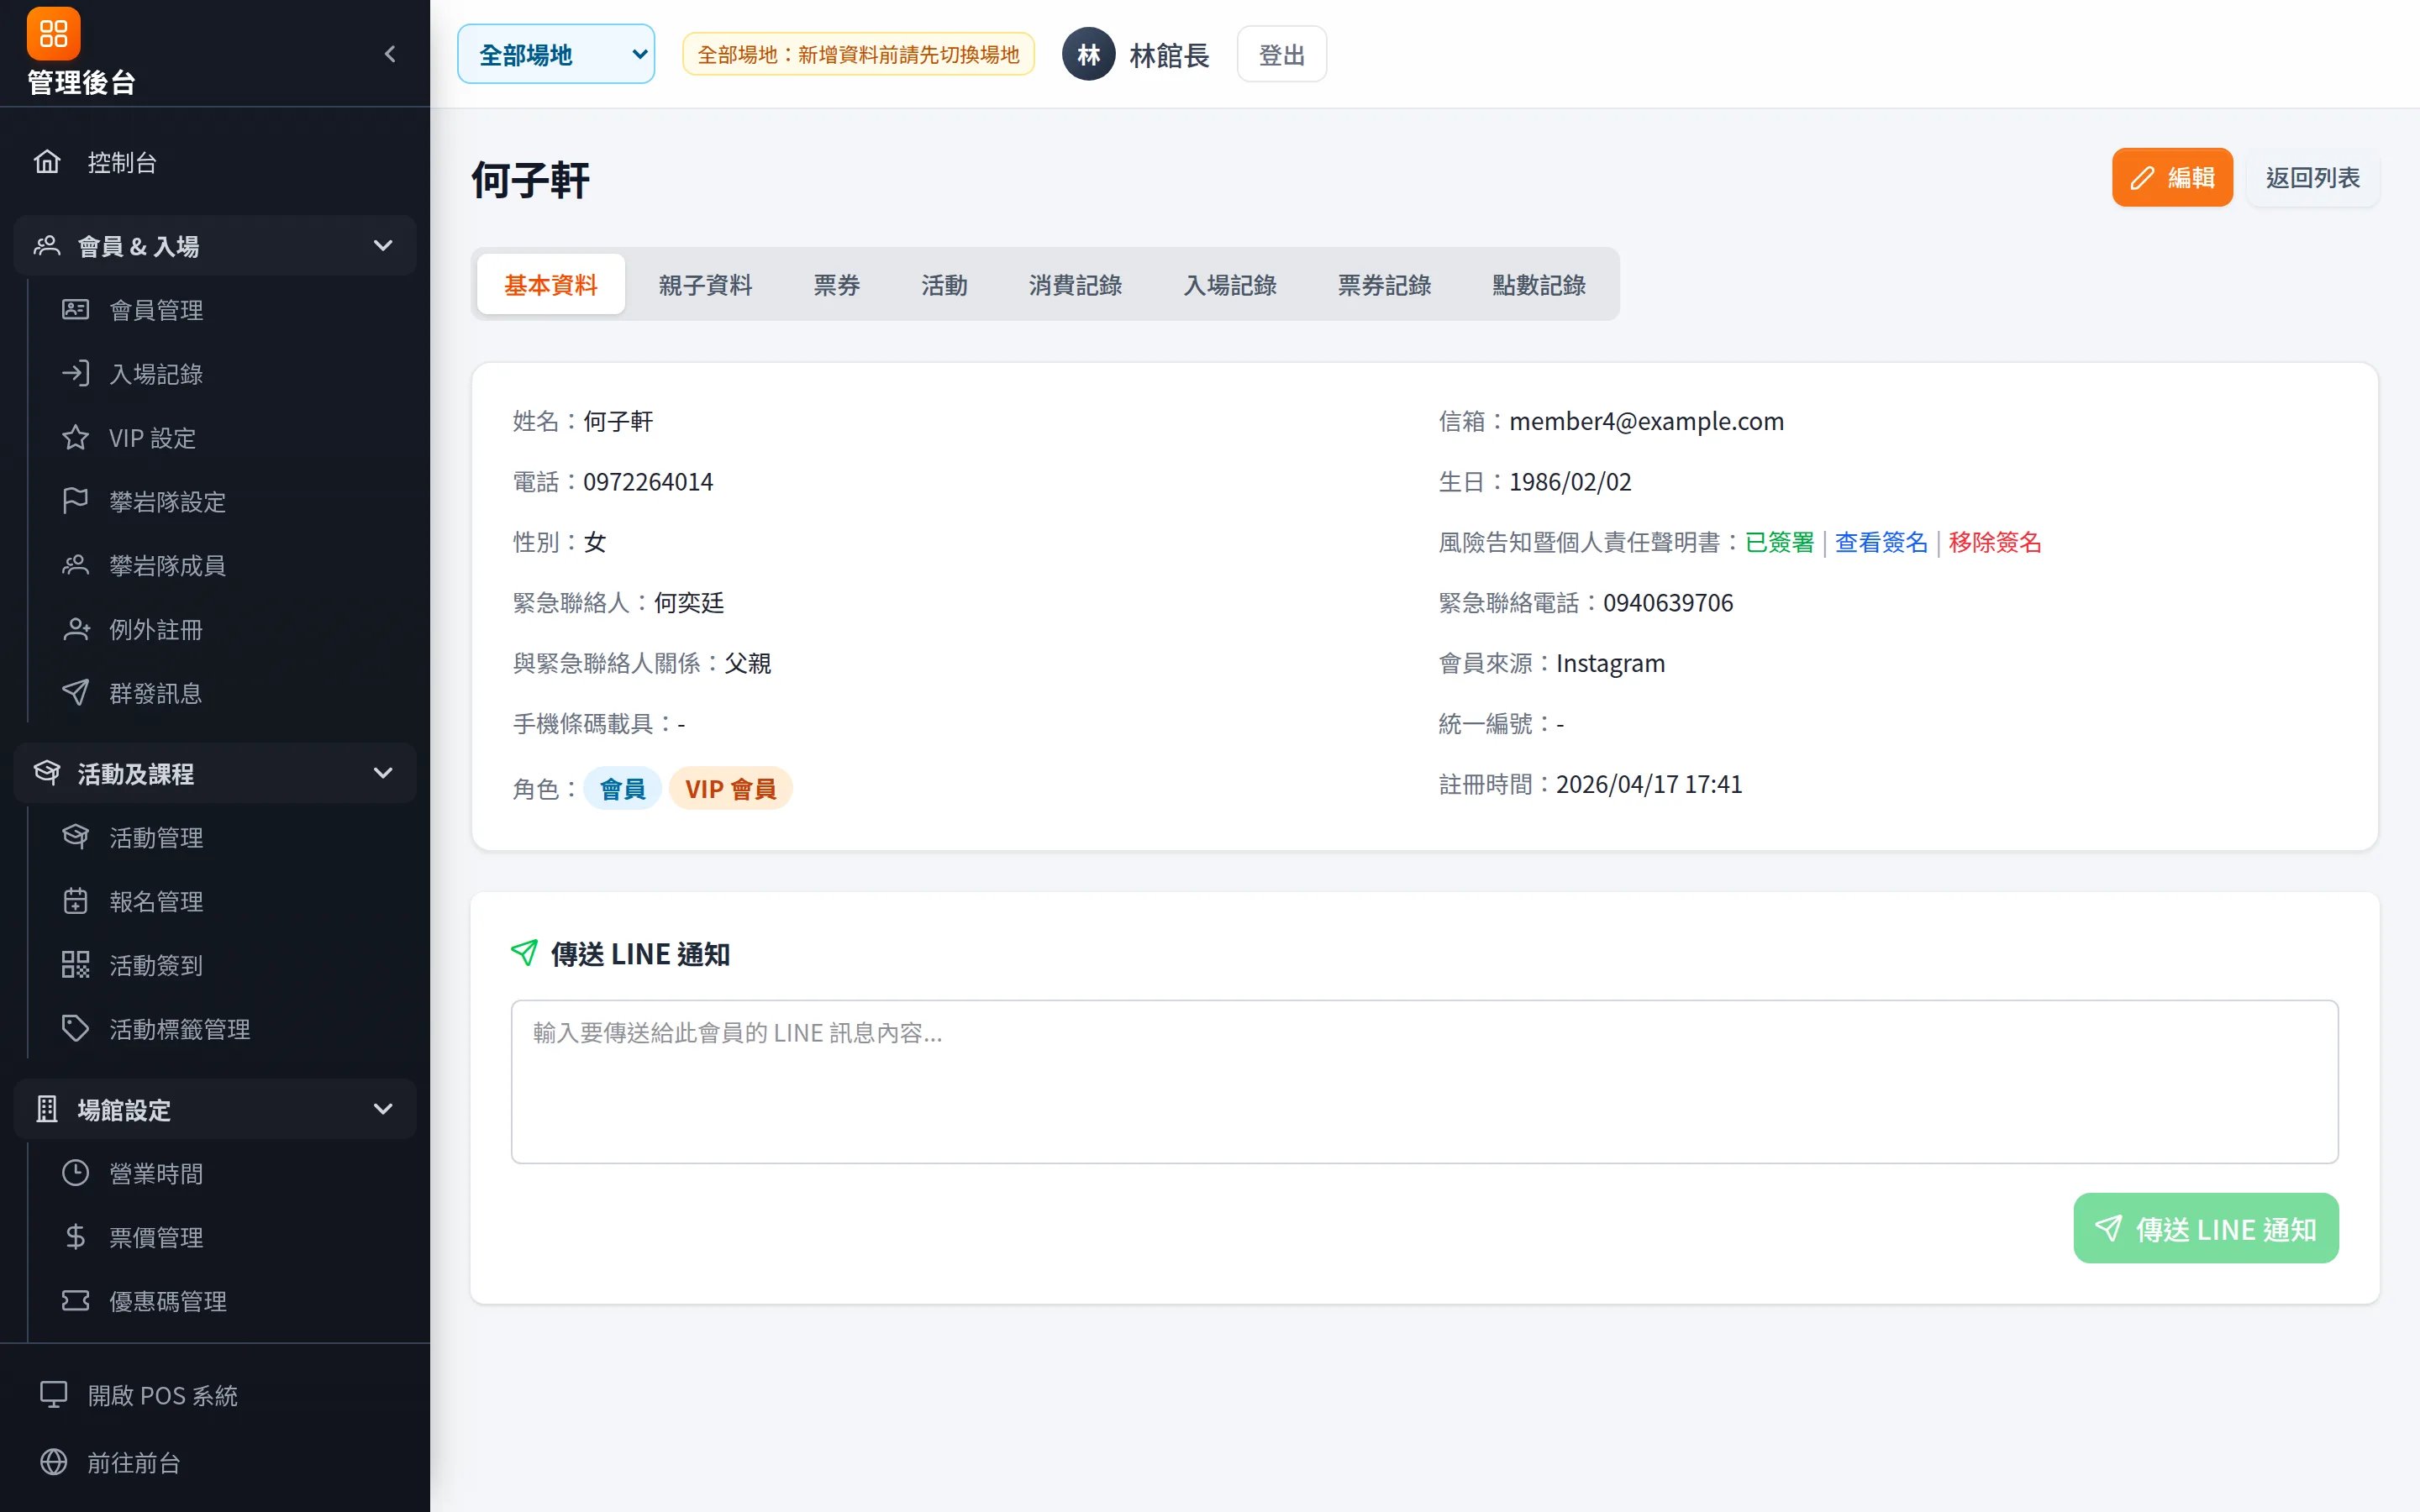Open 控制台 via its home icon

click(47, 162)
